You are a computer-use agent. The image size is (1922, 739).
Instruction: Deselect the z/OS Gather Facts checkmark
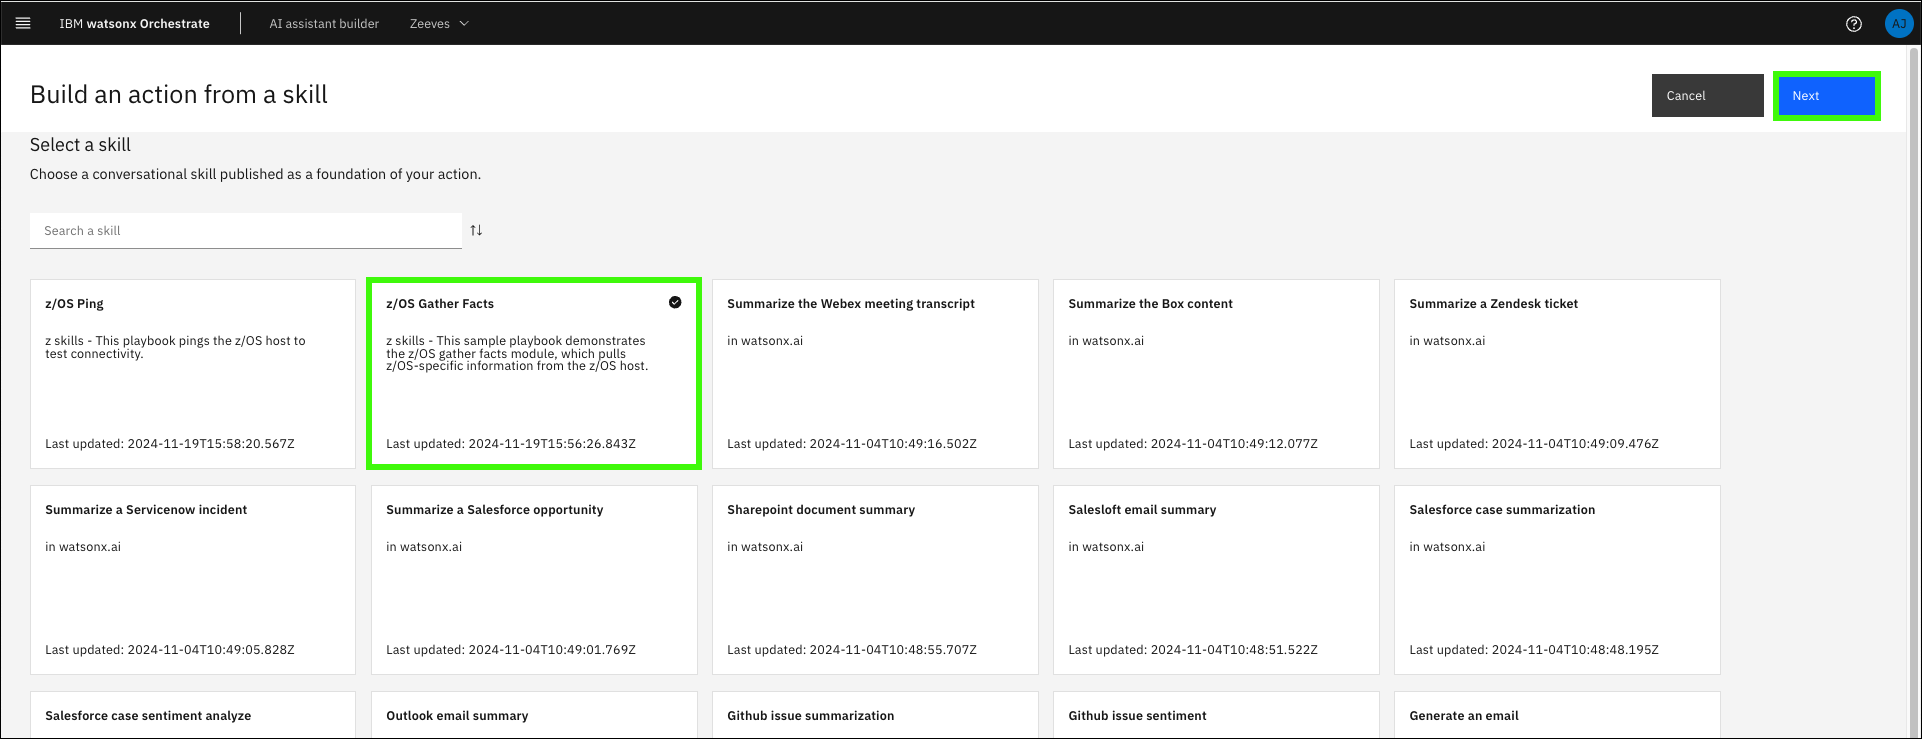click(x=675, y=302)
